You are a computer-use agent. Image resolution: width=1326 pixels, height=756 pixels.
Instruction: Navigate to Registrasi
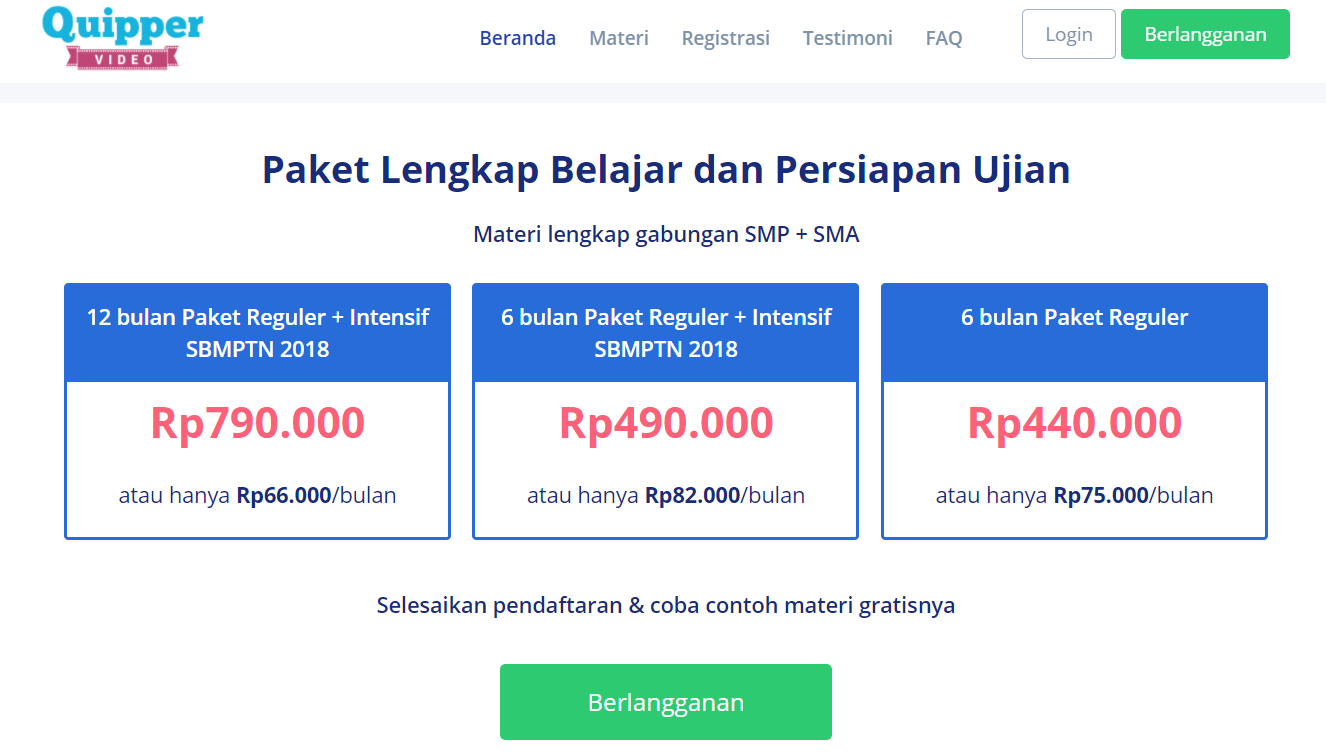click(x=725, y=38)
